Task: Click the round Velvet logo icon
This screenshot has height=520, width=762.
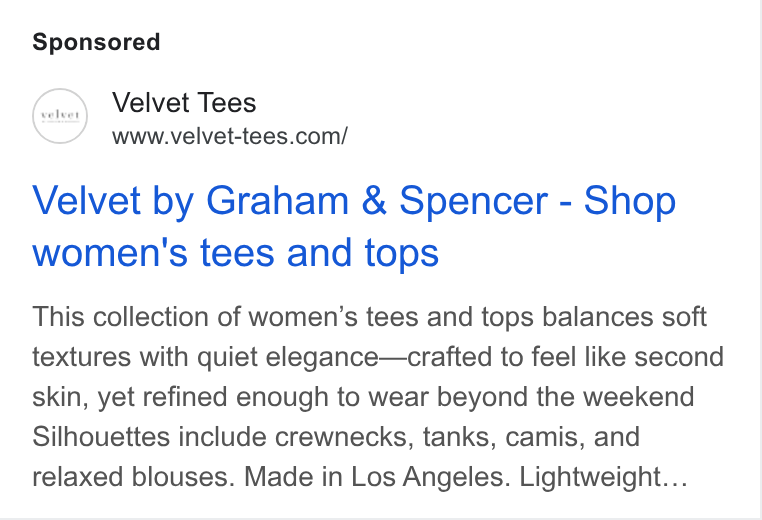Action: tap(60, 116)
